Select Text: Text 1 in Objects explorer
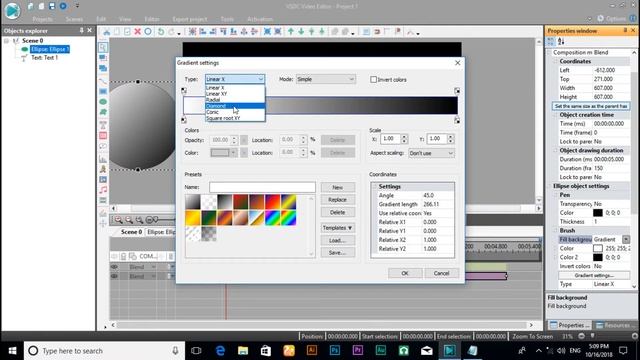 [44, 58]
